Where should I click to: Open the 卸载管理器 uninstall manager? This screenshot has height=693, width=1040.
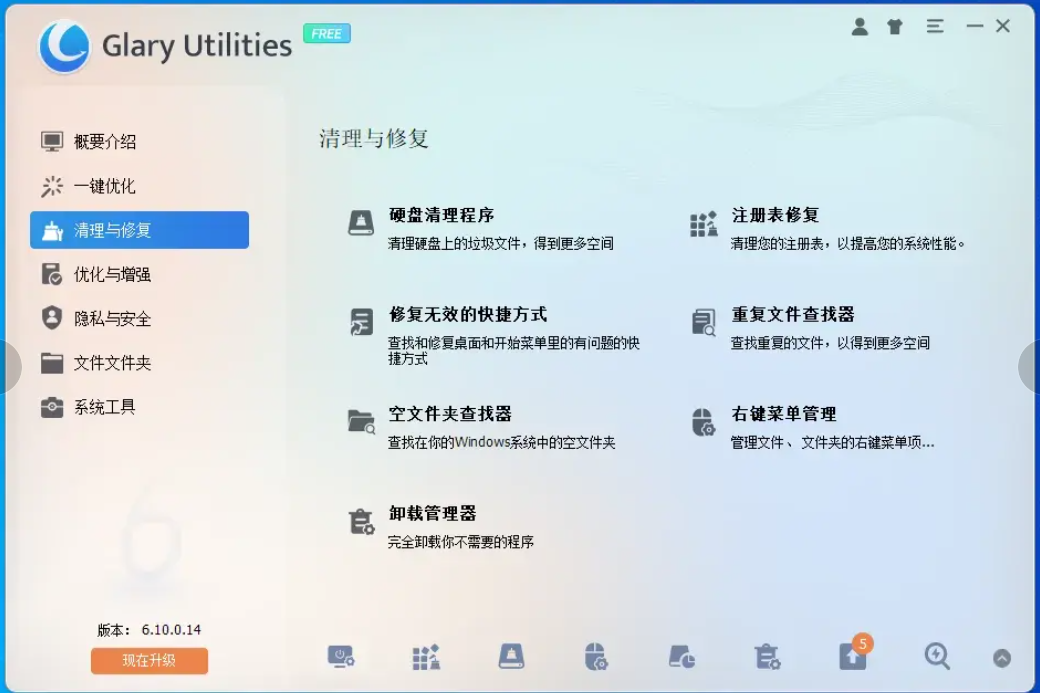click(x=432, y=513)
